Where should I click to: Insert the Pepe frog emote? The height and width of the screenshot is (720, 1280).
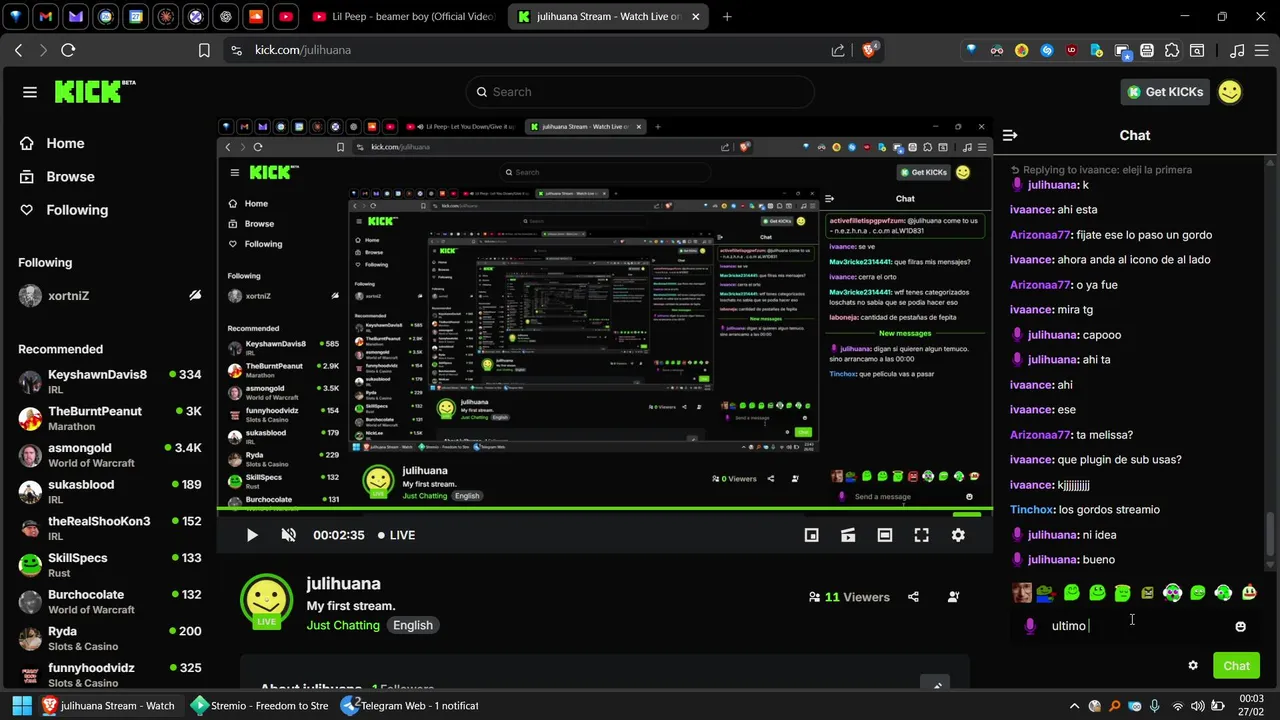pos(1045,593)
